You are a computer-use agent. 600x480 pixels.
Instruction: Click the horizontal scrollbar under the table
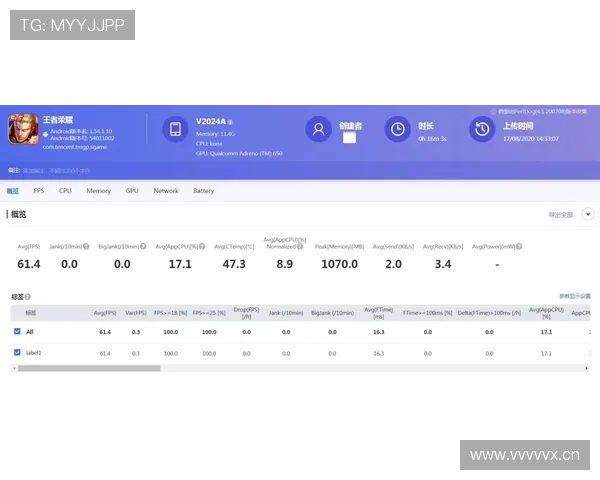(x=90, y=368)
